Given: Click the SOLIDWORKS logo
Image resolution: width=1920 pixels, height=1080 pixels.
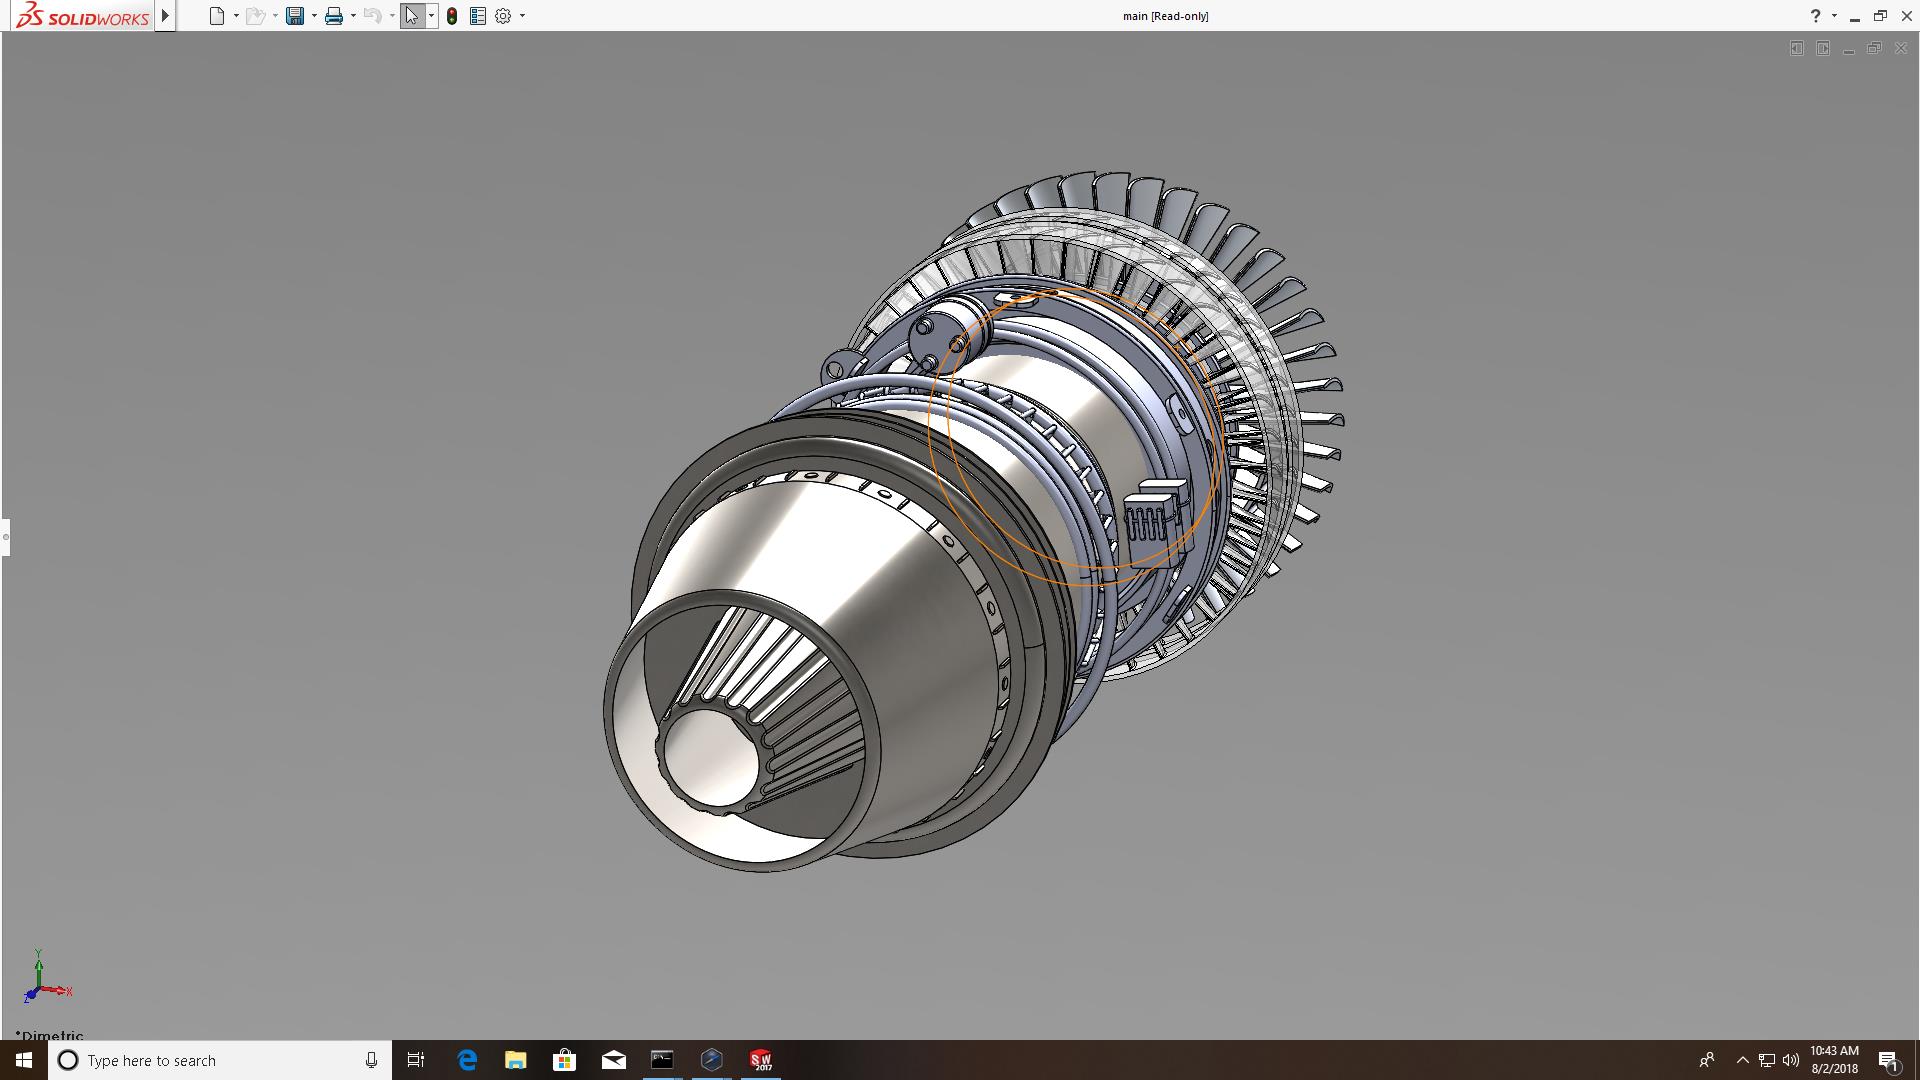Looking at the screenshot, I should (83, 16).
